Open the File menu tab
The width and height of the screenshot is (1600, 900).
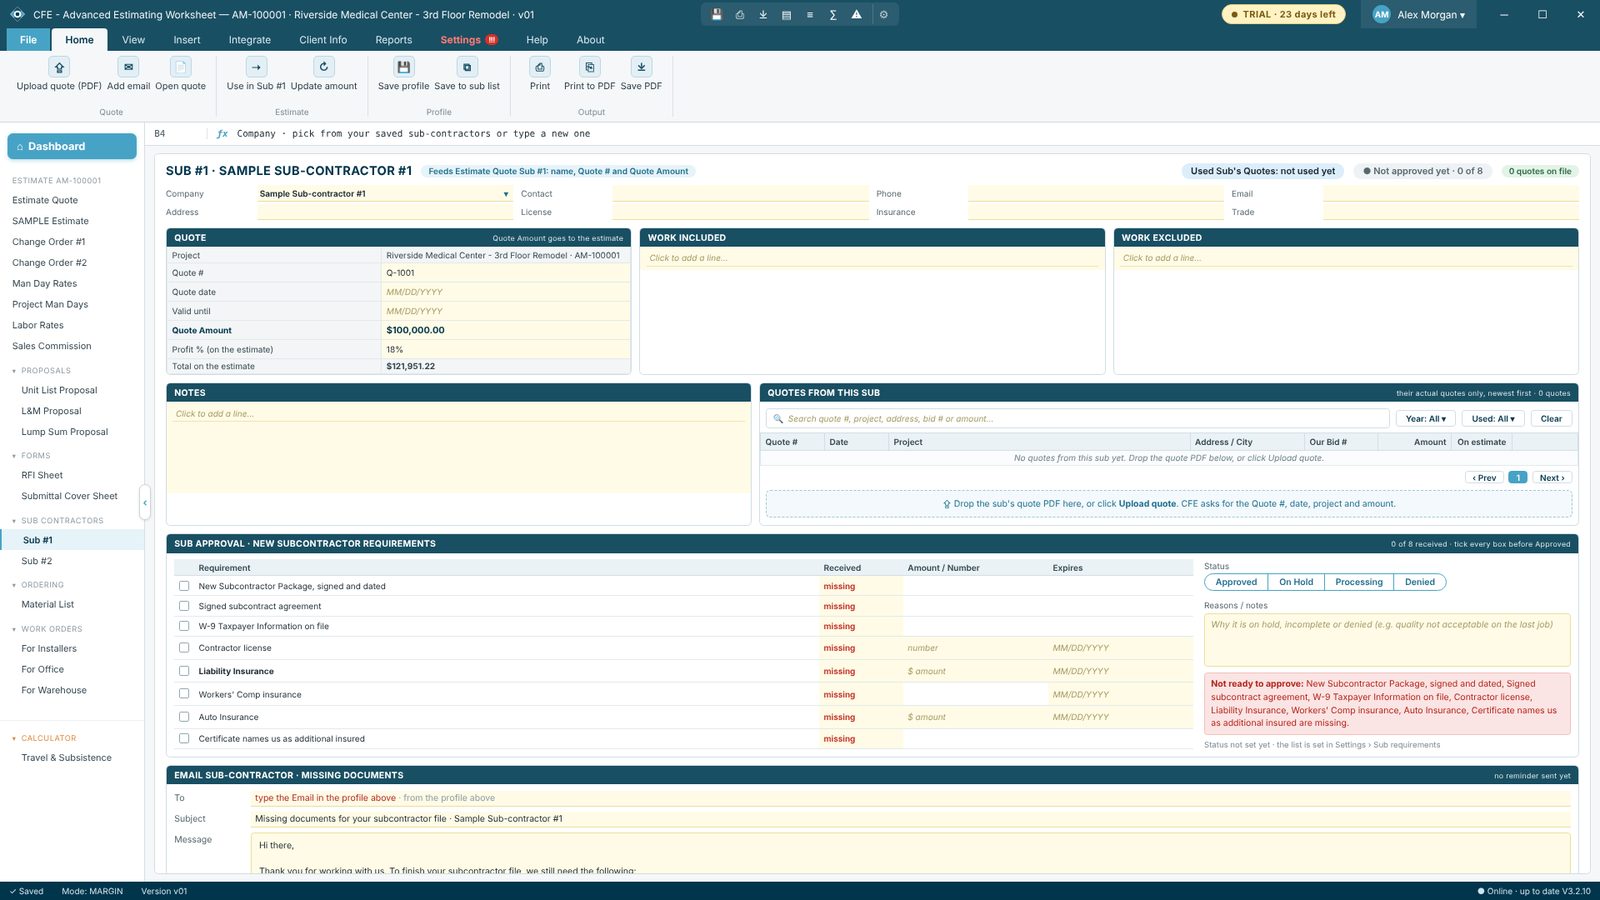28,40
